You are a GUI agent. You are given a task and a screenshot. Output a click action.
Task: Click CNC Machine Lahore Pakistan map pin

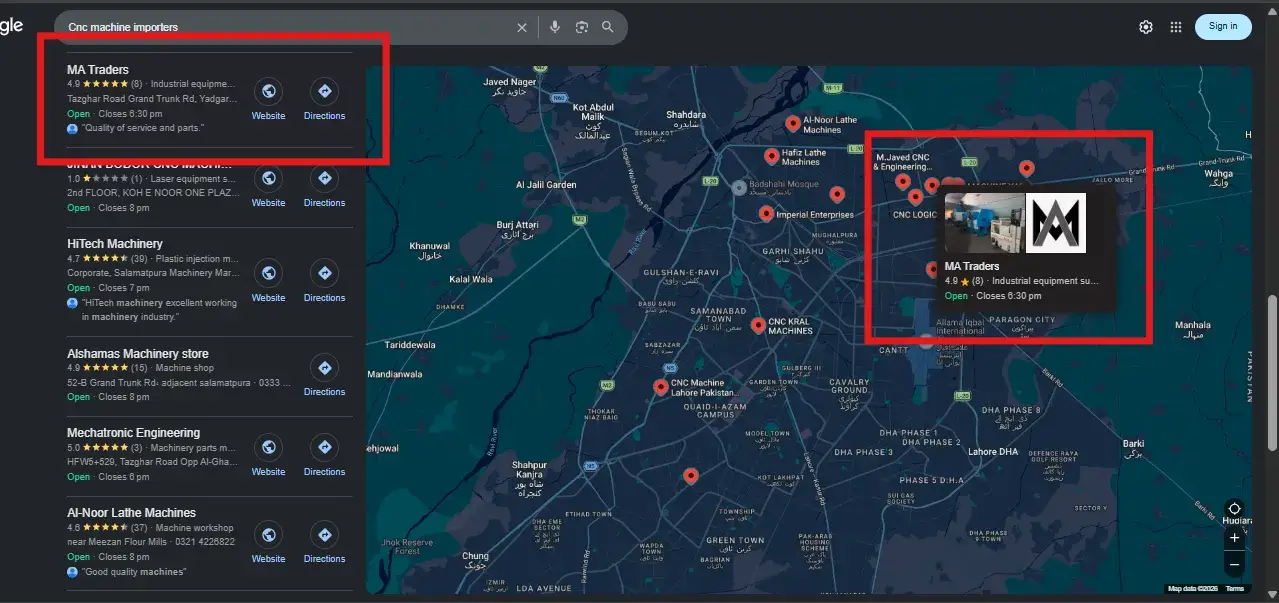coord(660,387)
